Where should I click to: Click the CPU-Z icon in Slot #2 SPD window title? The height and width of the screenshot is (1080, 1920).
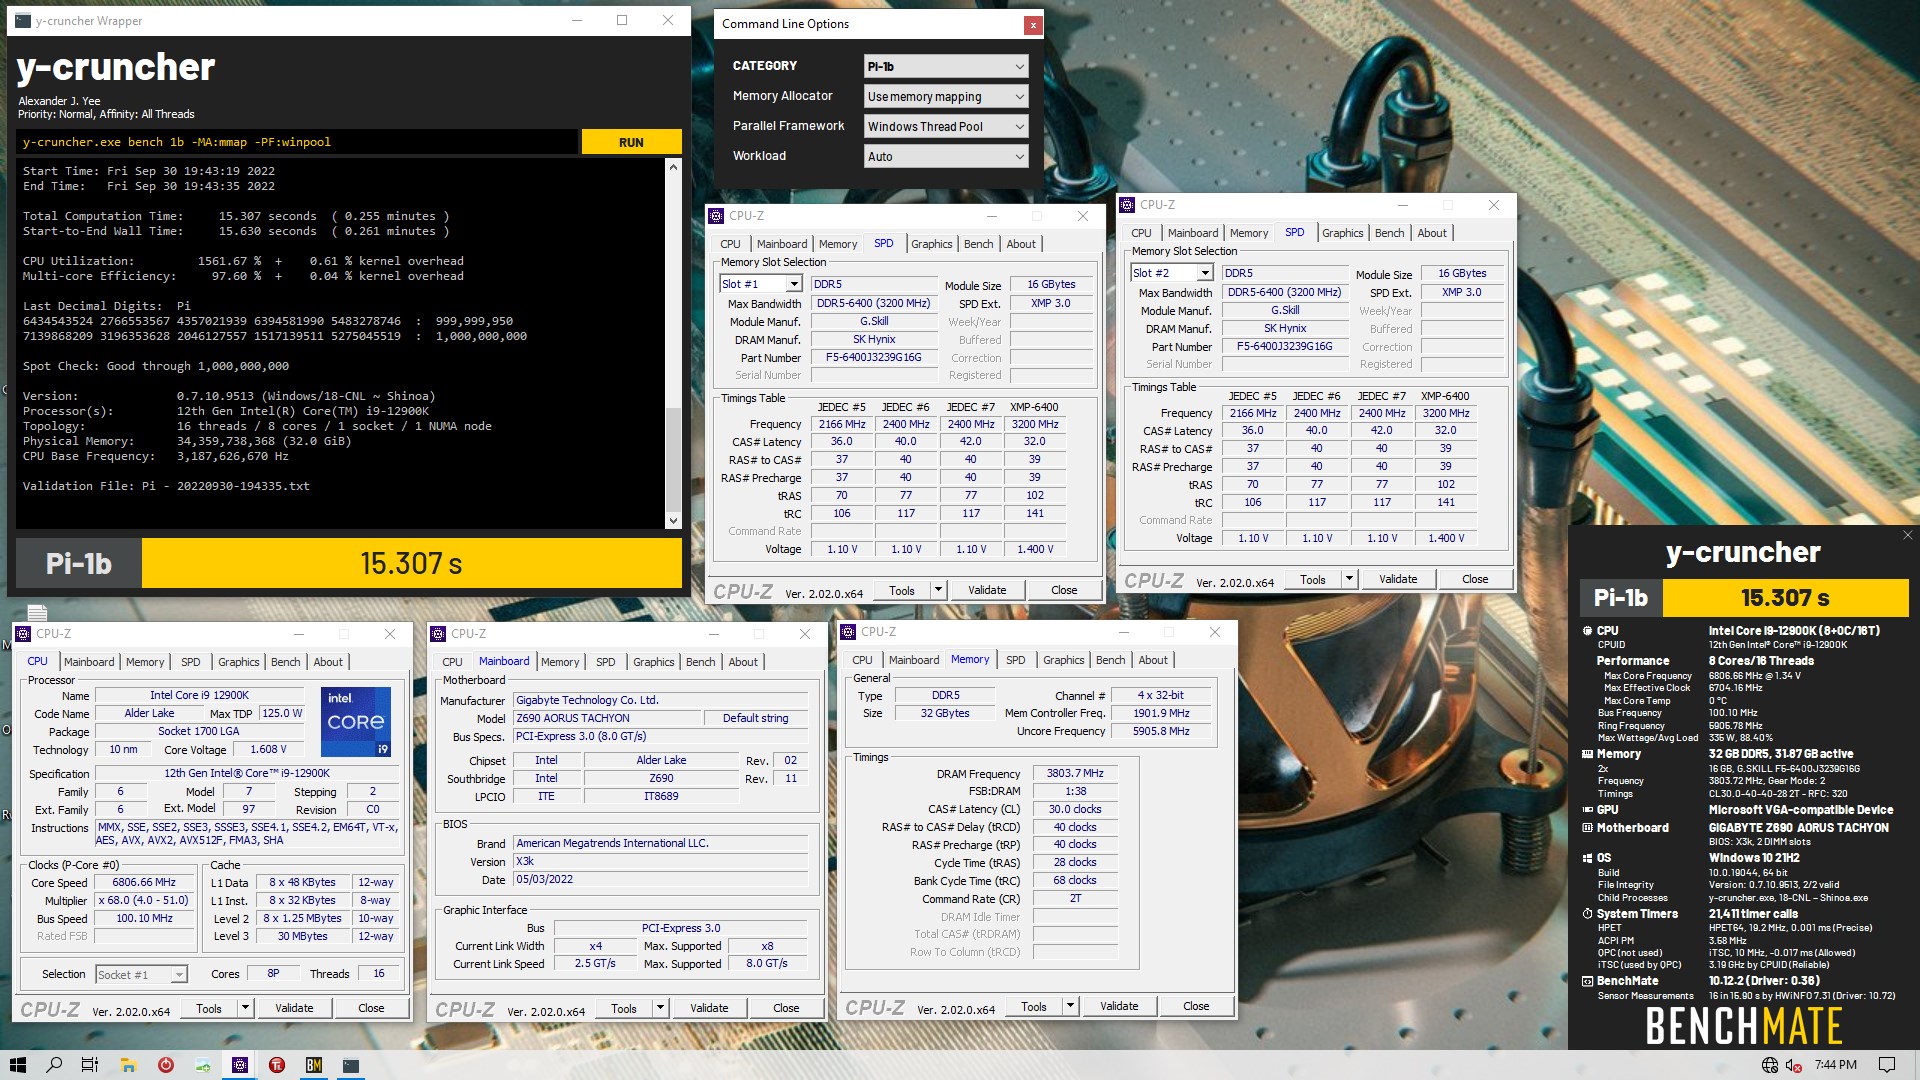(x=1127, y=204)
